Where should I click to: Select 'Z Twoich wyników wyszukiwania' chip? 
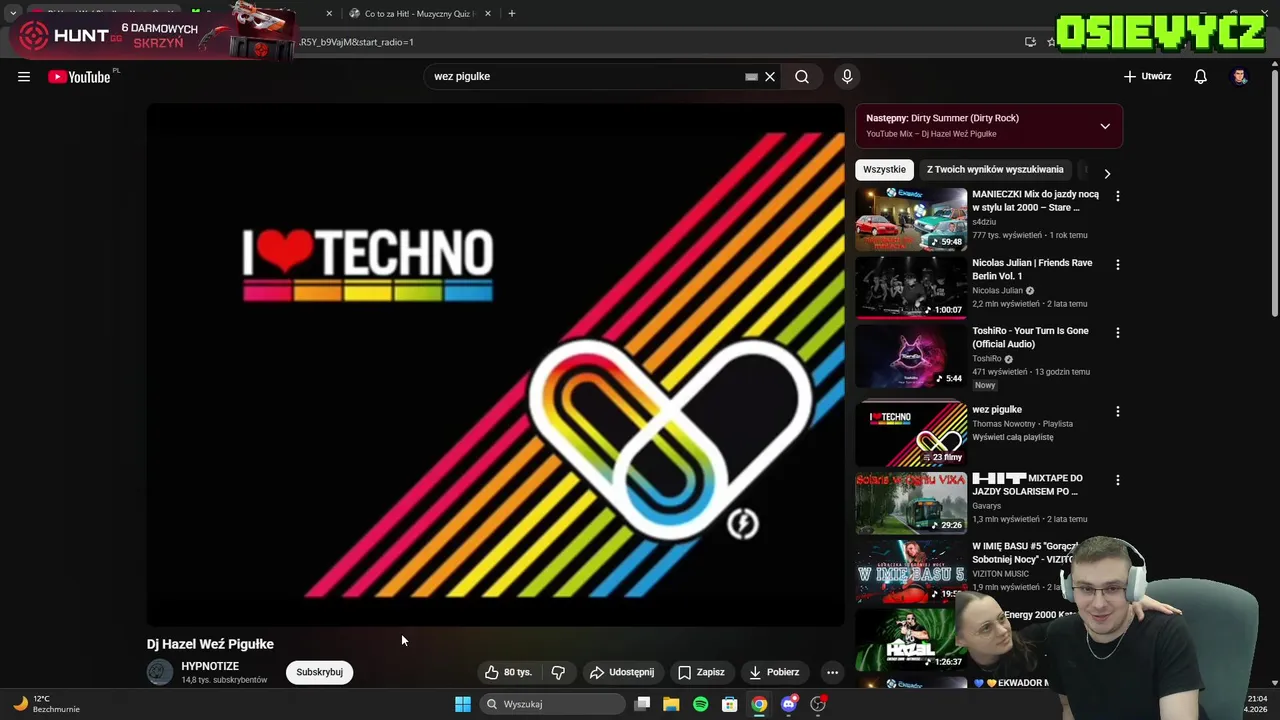pos(995,170)
